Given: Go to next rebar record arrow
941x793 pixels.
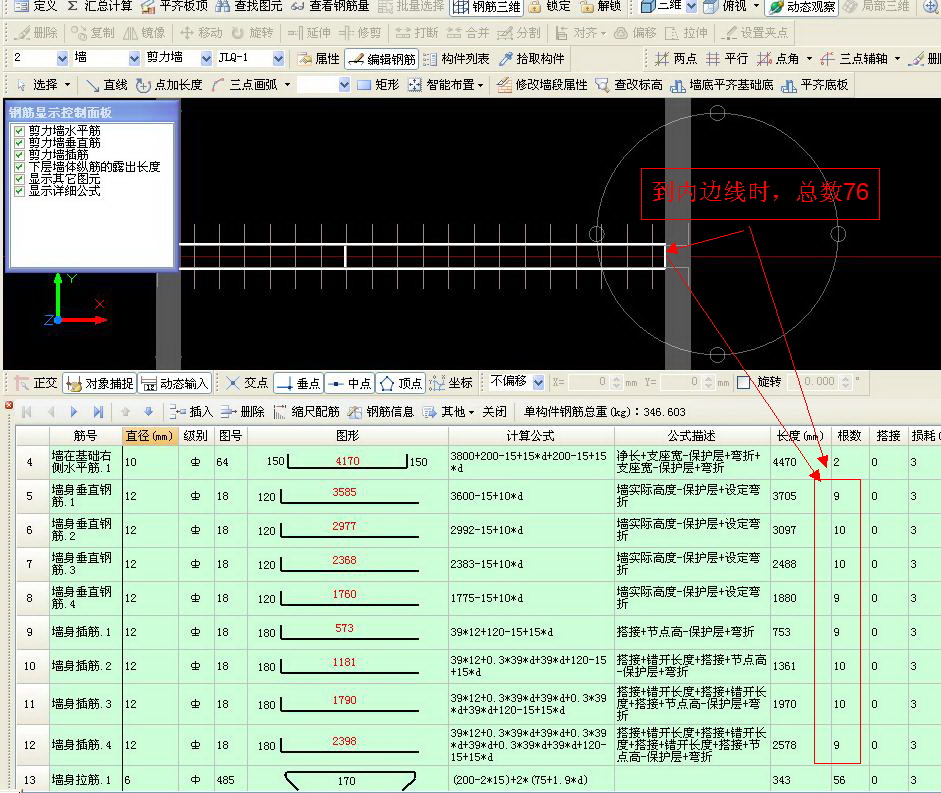Looking at the screenshot, I should (74, 412).
